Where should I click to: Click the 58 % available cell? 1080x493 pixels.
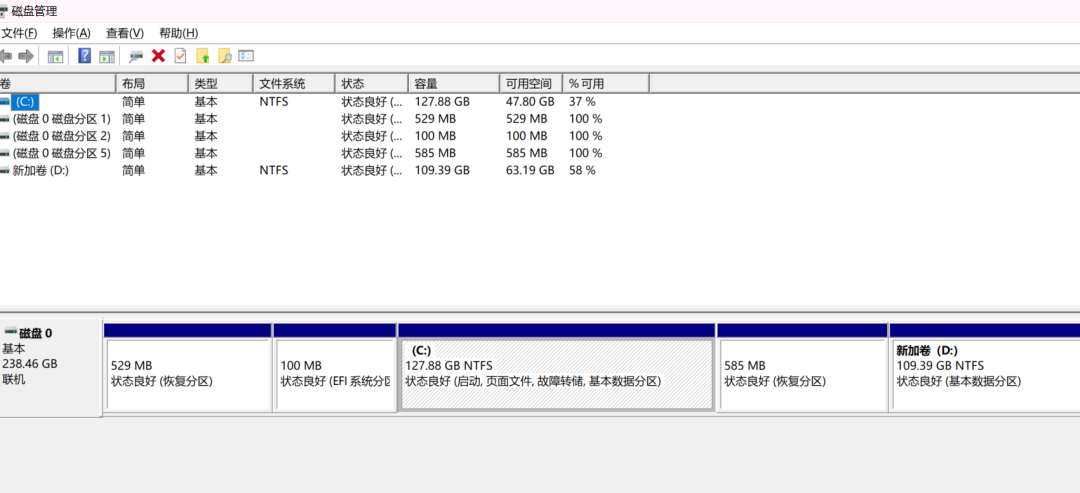[x=582, y=171]
